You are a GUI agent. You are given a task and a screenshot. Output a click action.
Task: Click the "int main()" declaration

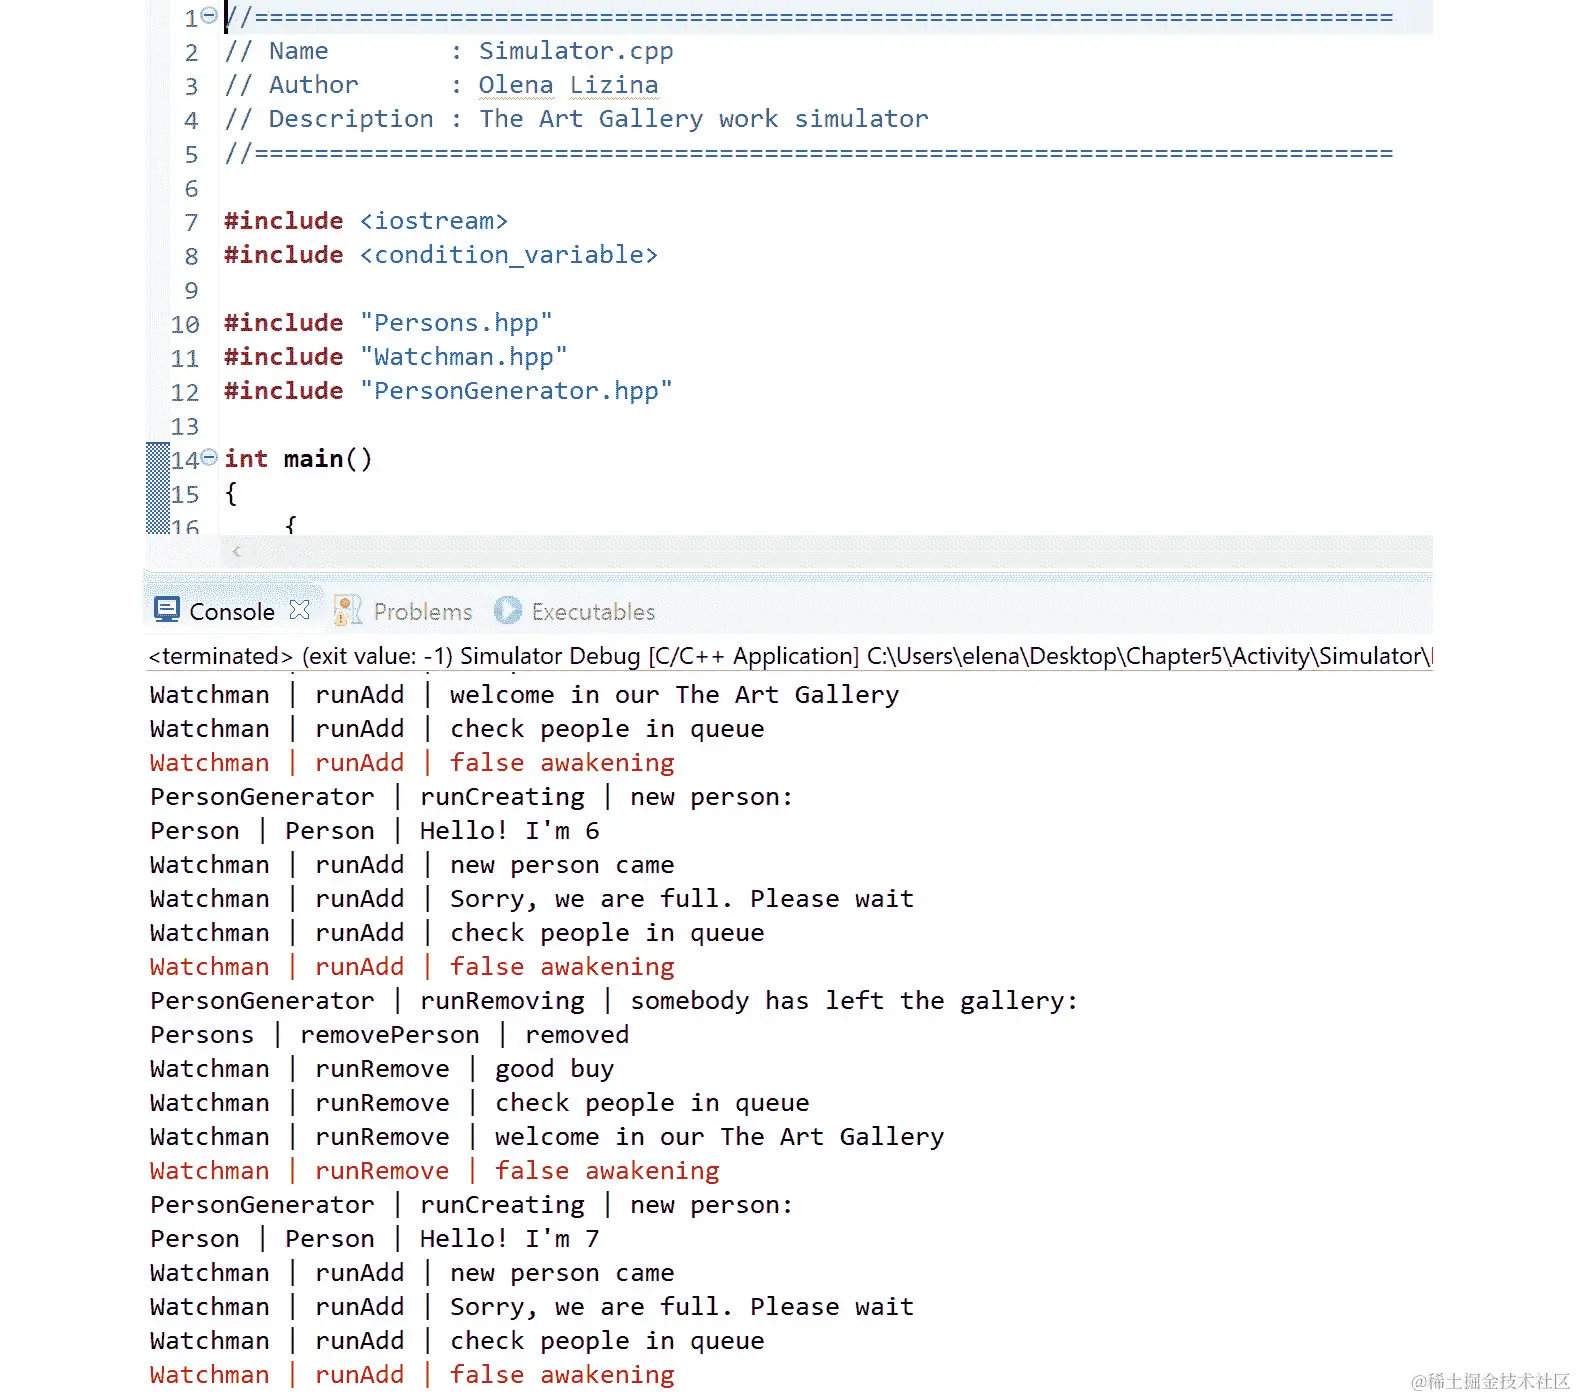[298, 459]
